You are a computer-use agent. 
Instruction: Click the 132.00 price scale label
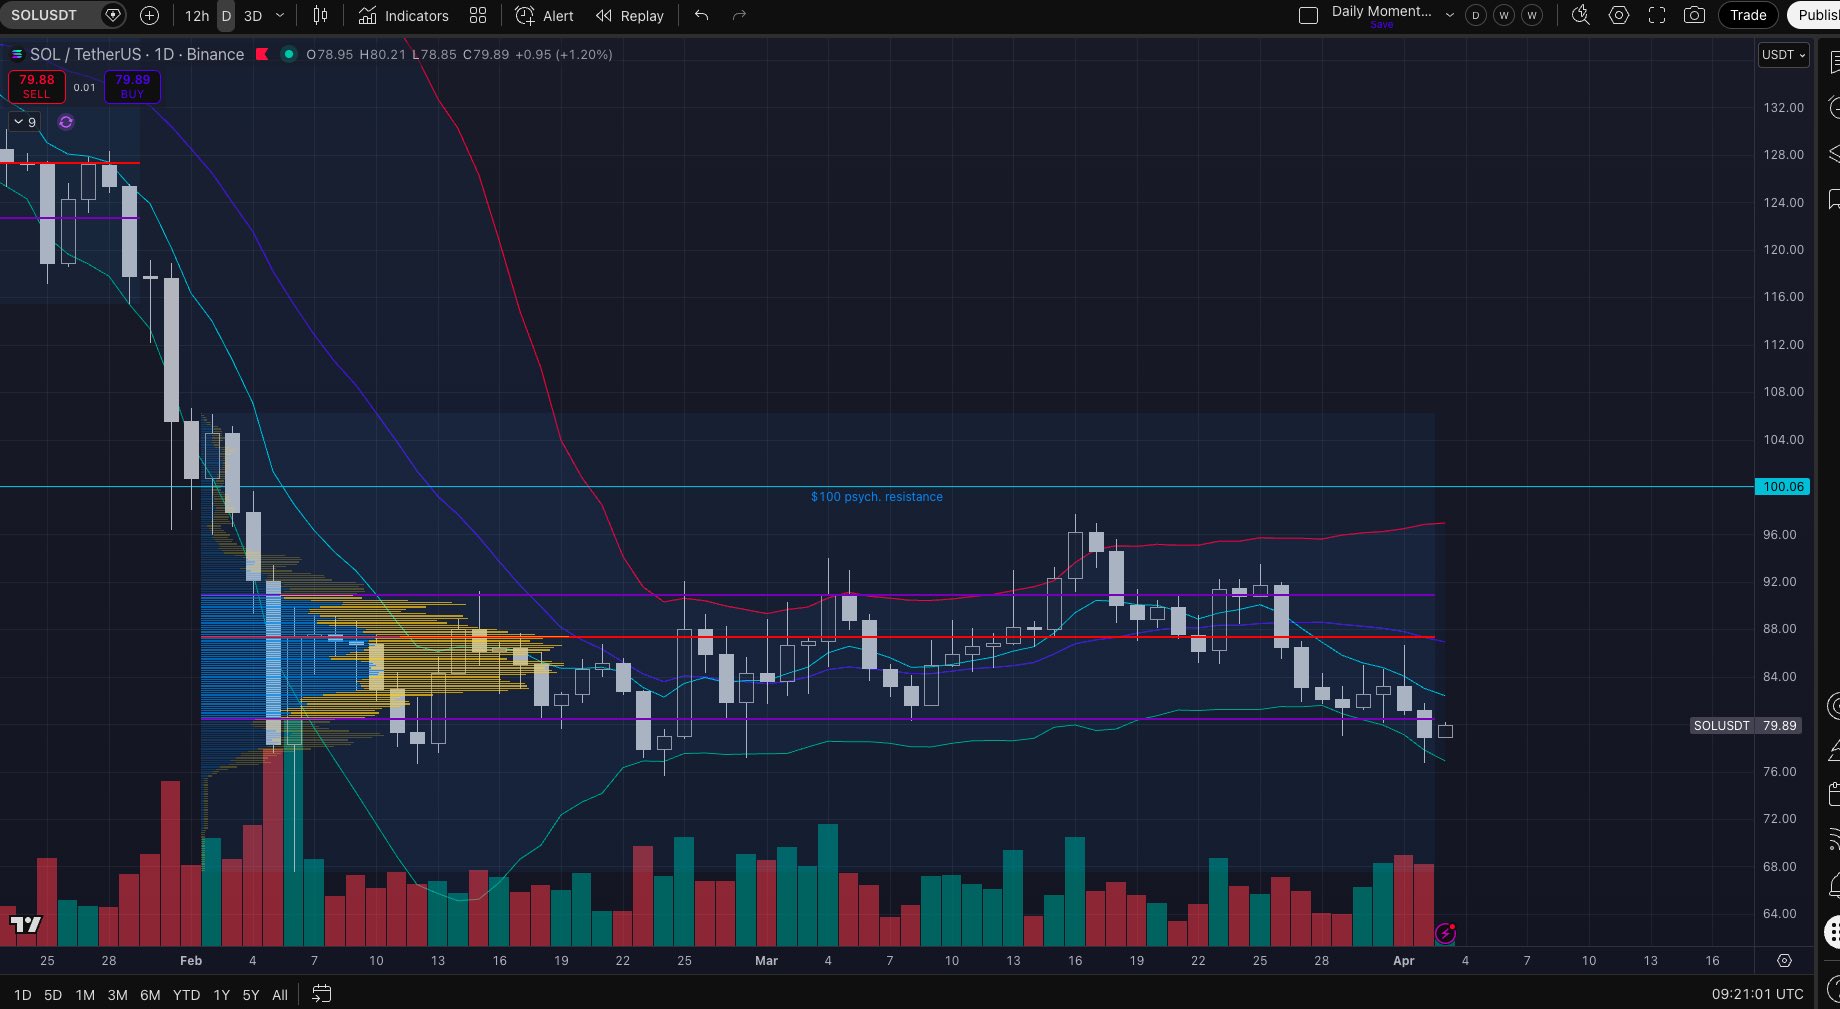[1784, 108]
